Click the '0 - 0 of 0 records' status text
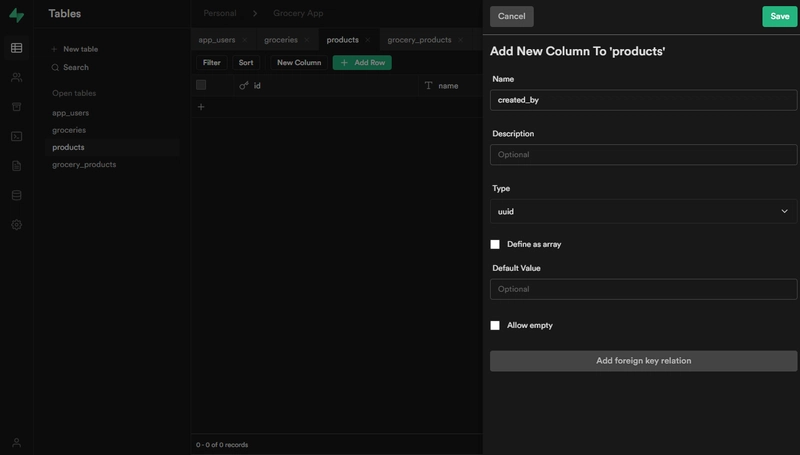800x455 pixels. [222, 445]
